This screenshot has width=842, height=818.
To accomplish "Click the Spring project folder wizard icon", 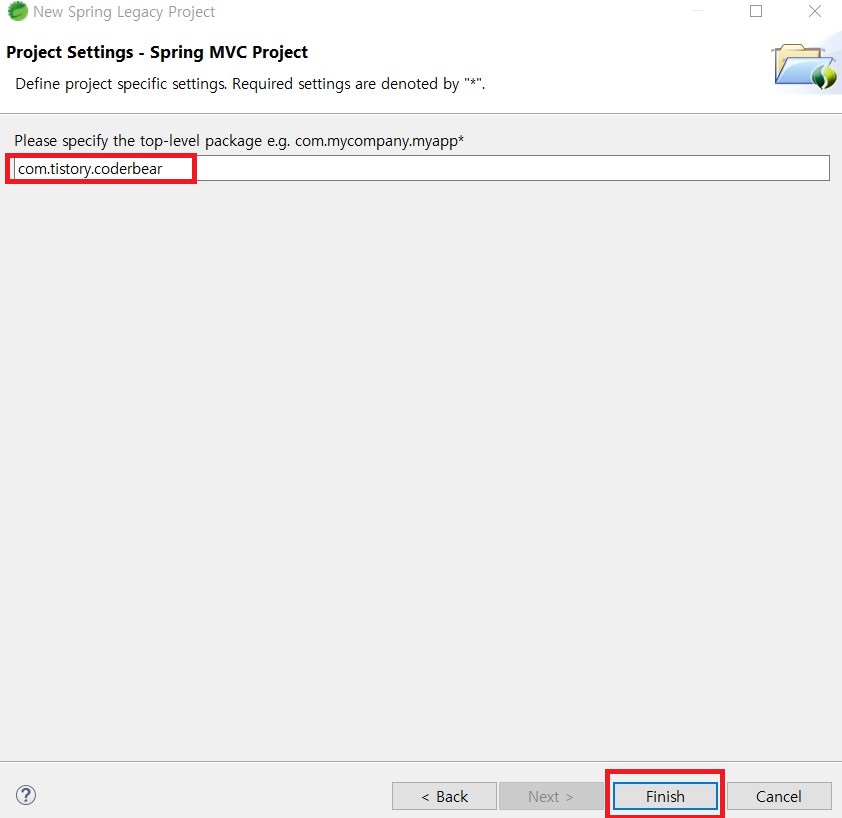I will coord(805,67).
